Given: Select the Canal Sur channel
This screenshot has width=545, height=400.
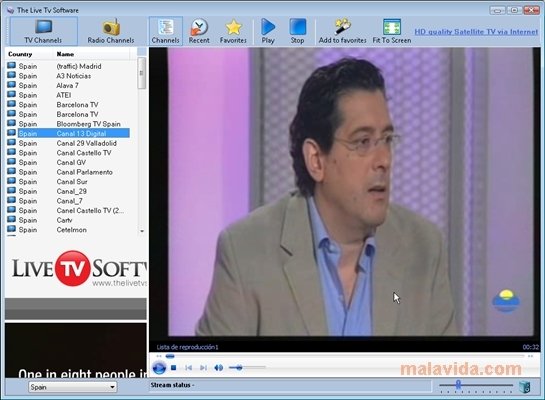Looking at the screenshot, I should (x=74, y=181).
